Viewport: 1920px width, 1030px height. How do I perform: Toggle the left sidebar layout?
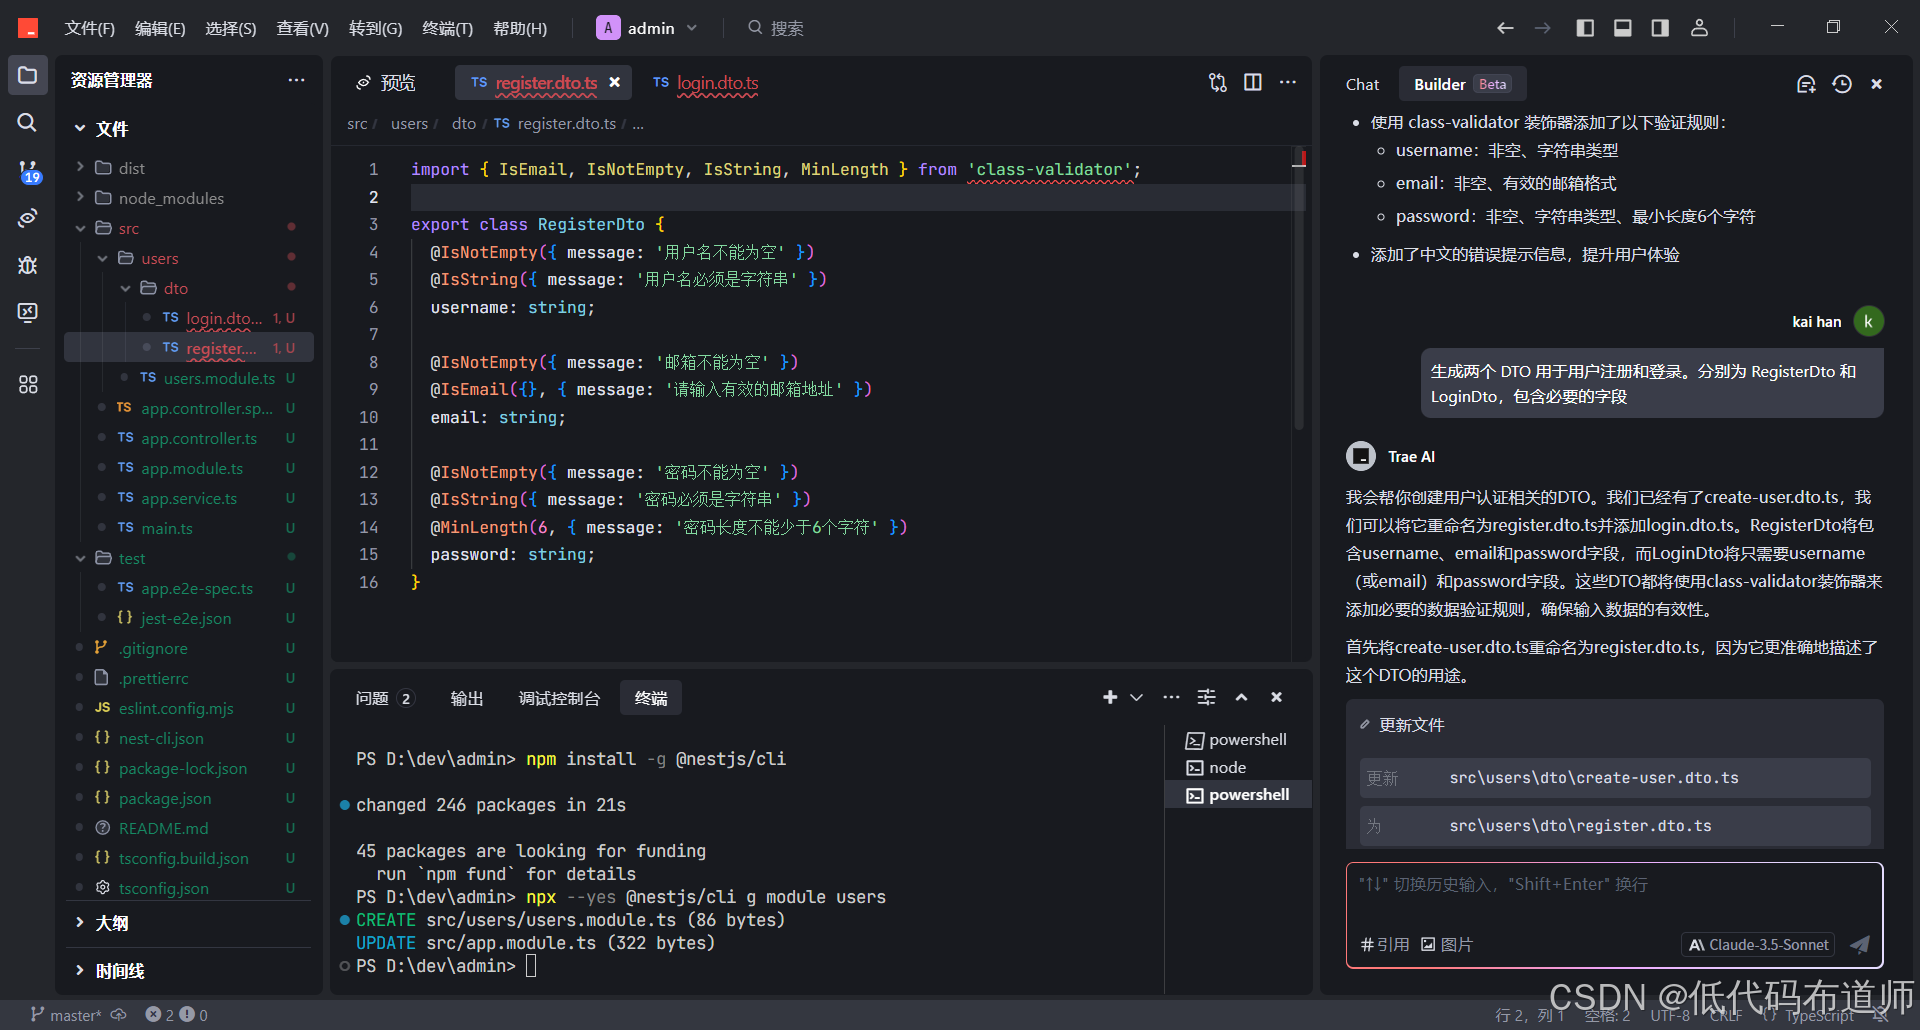1585,28
